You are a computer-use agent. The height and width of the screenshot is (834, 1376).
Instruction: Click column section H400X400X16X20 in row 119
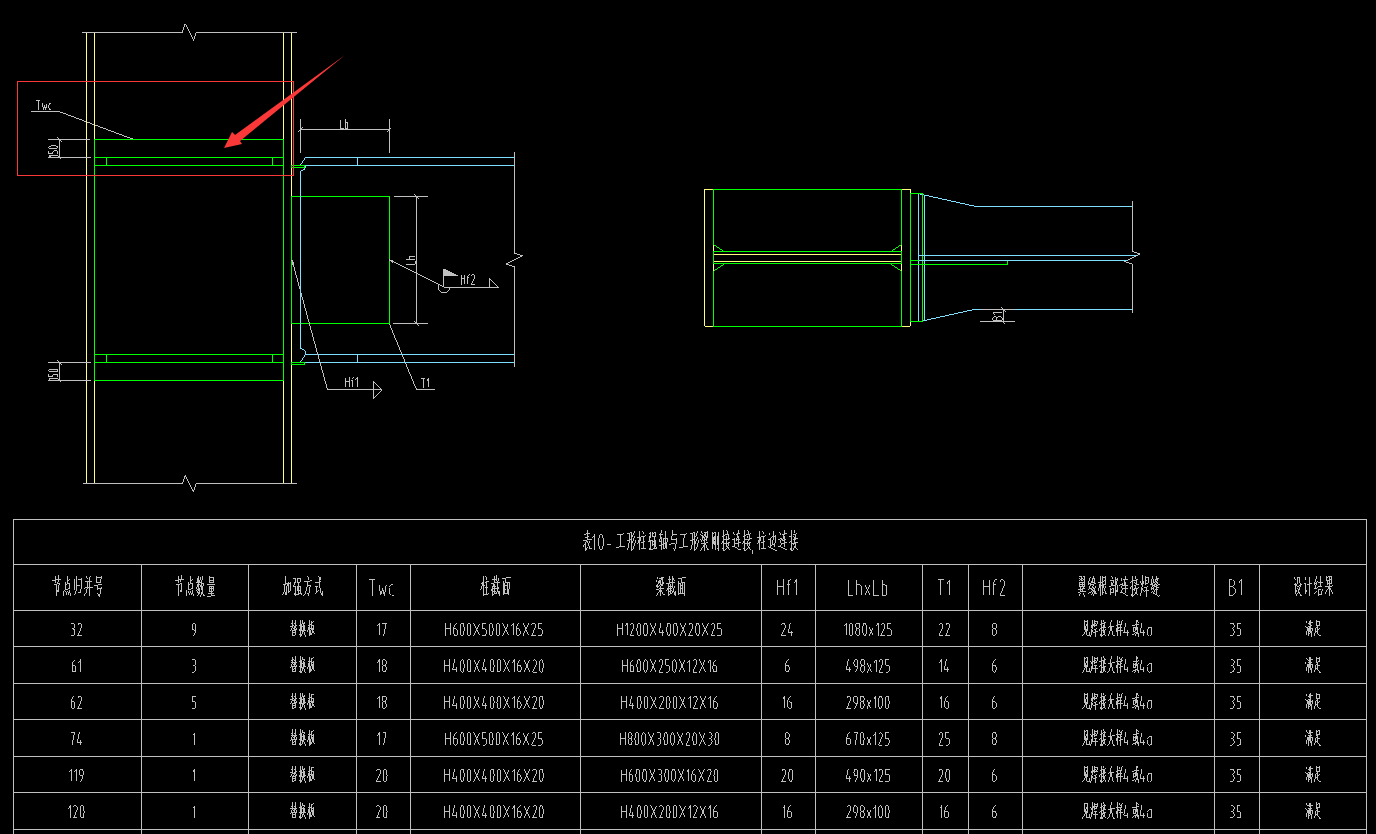click(x=494, y=775)
